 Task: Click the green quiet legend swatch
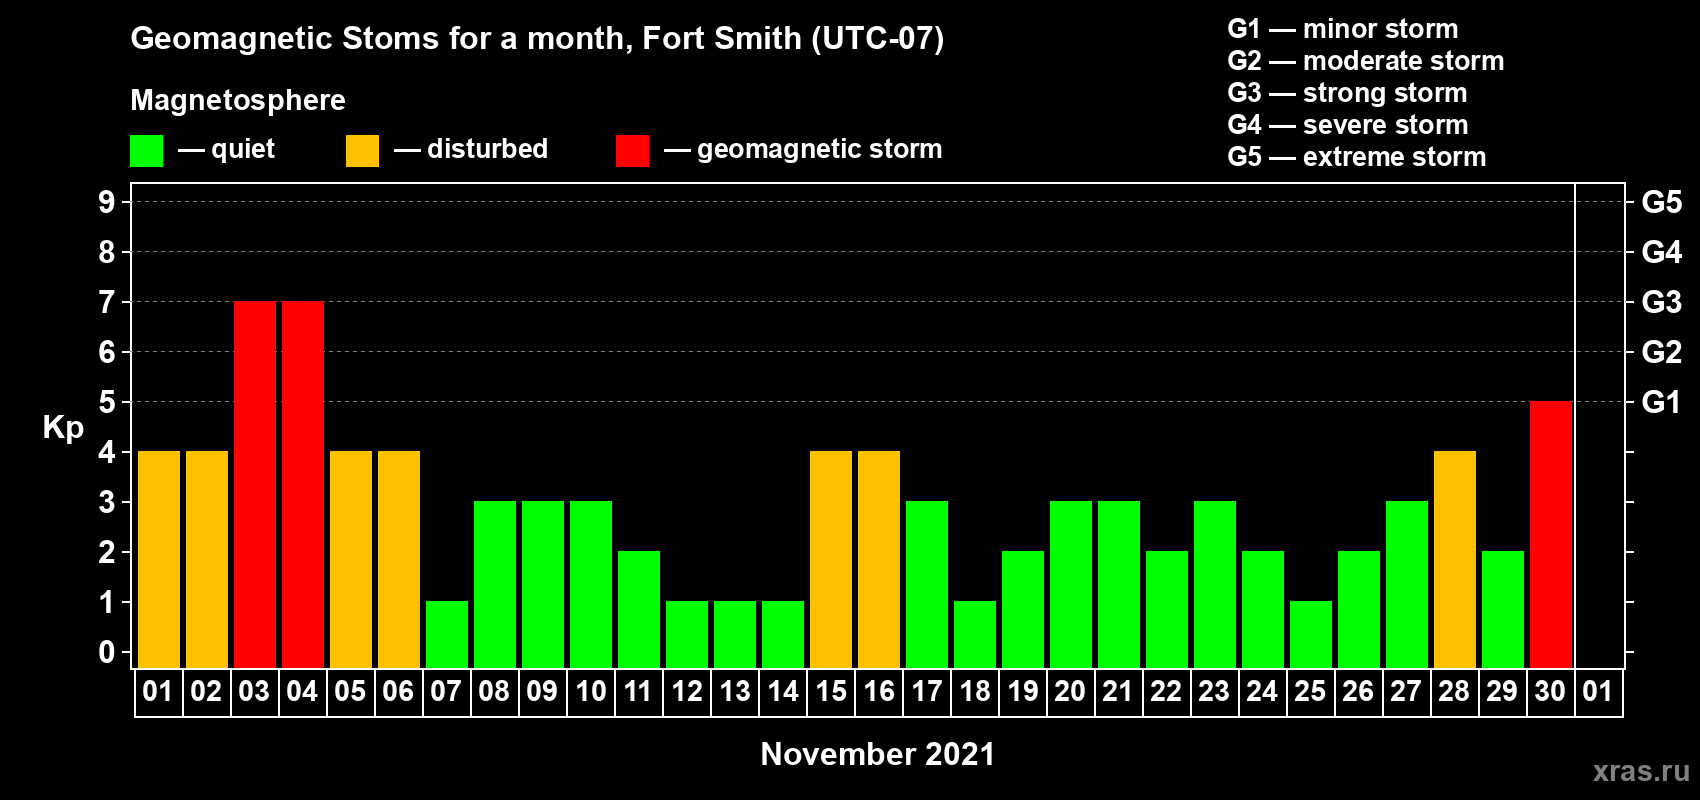[146, 151]
